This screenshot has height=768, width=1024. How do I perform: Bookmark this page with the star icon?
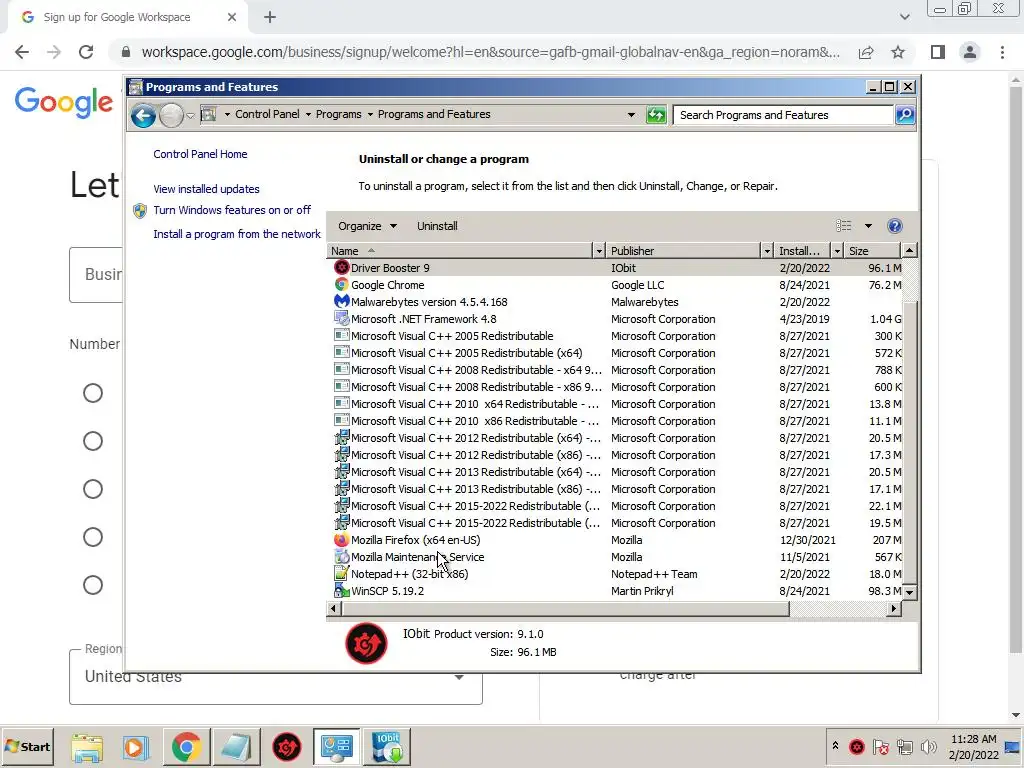click(x=898, y=52)
